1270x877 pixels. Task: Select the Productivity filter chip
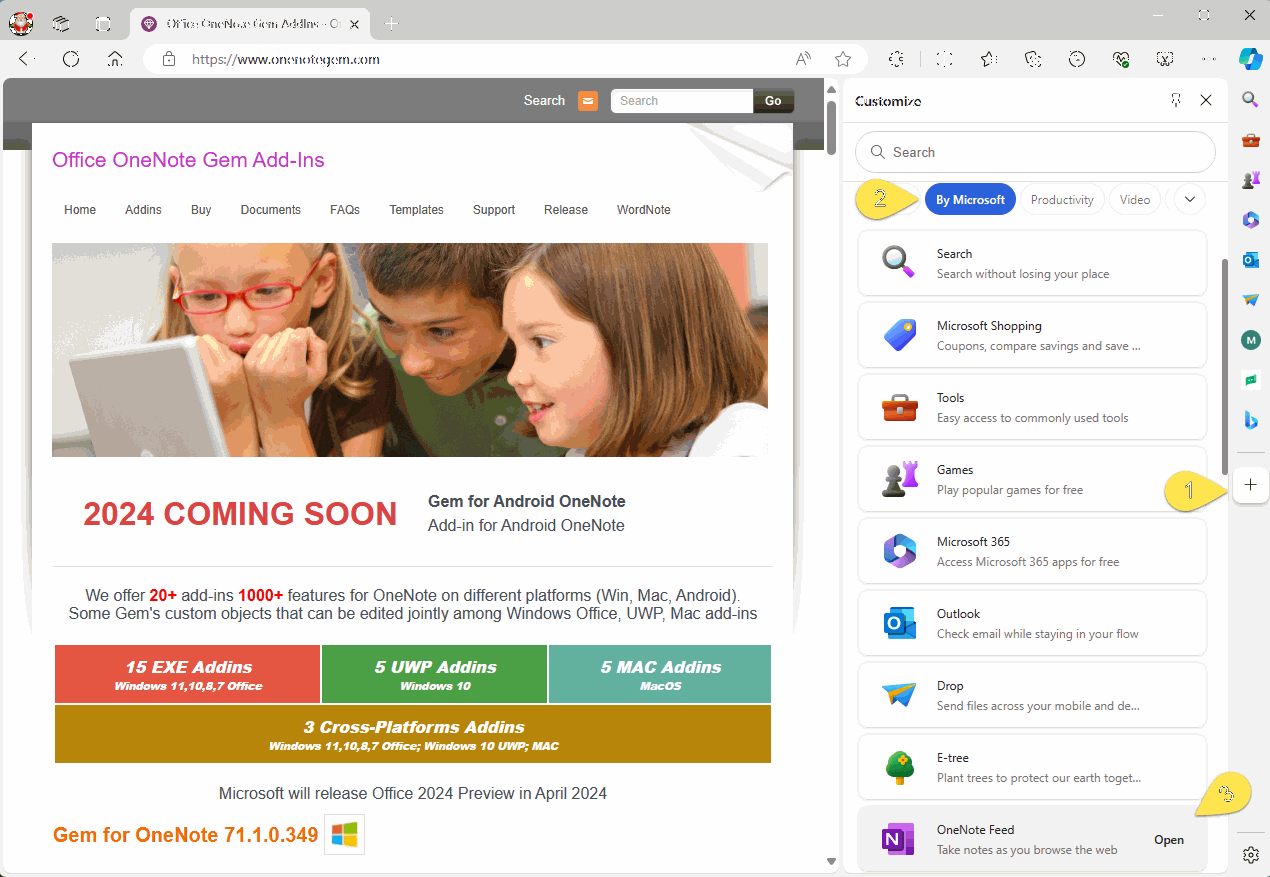tap(1062, 200)
